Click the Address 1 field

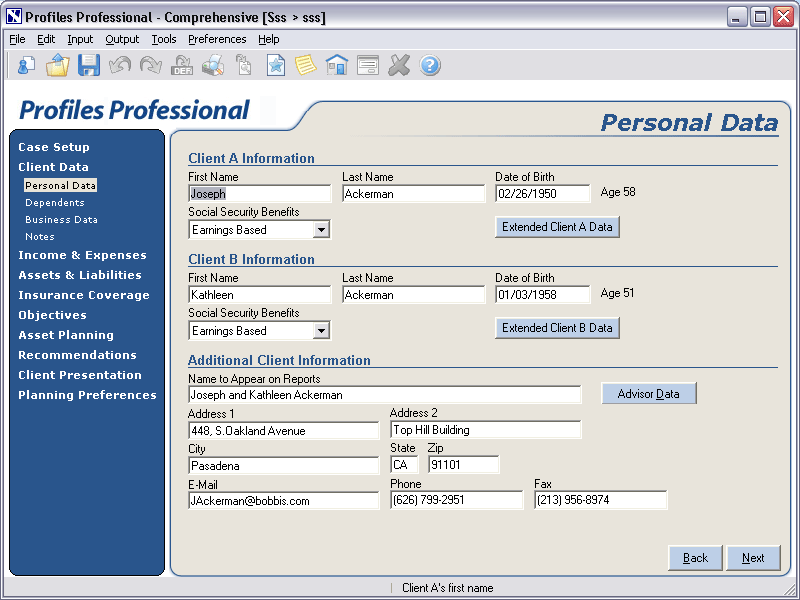point(284,431)
